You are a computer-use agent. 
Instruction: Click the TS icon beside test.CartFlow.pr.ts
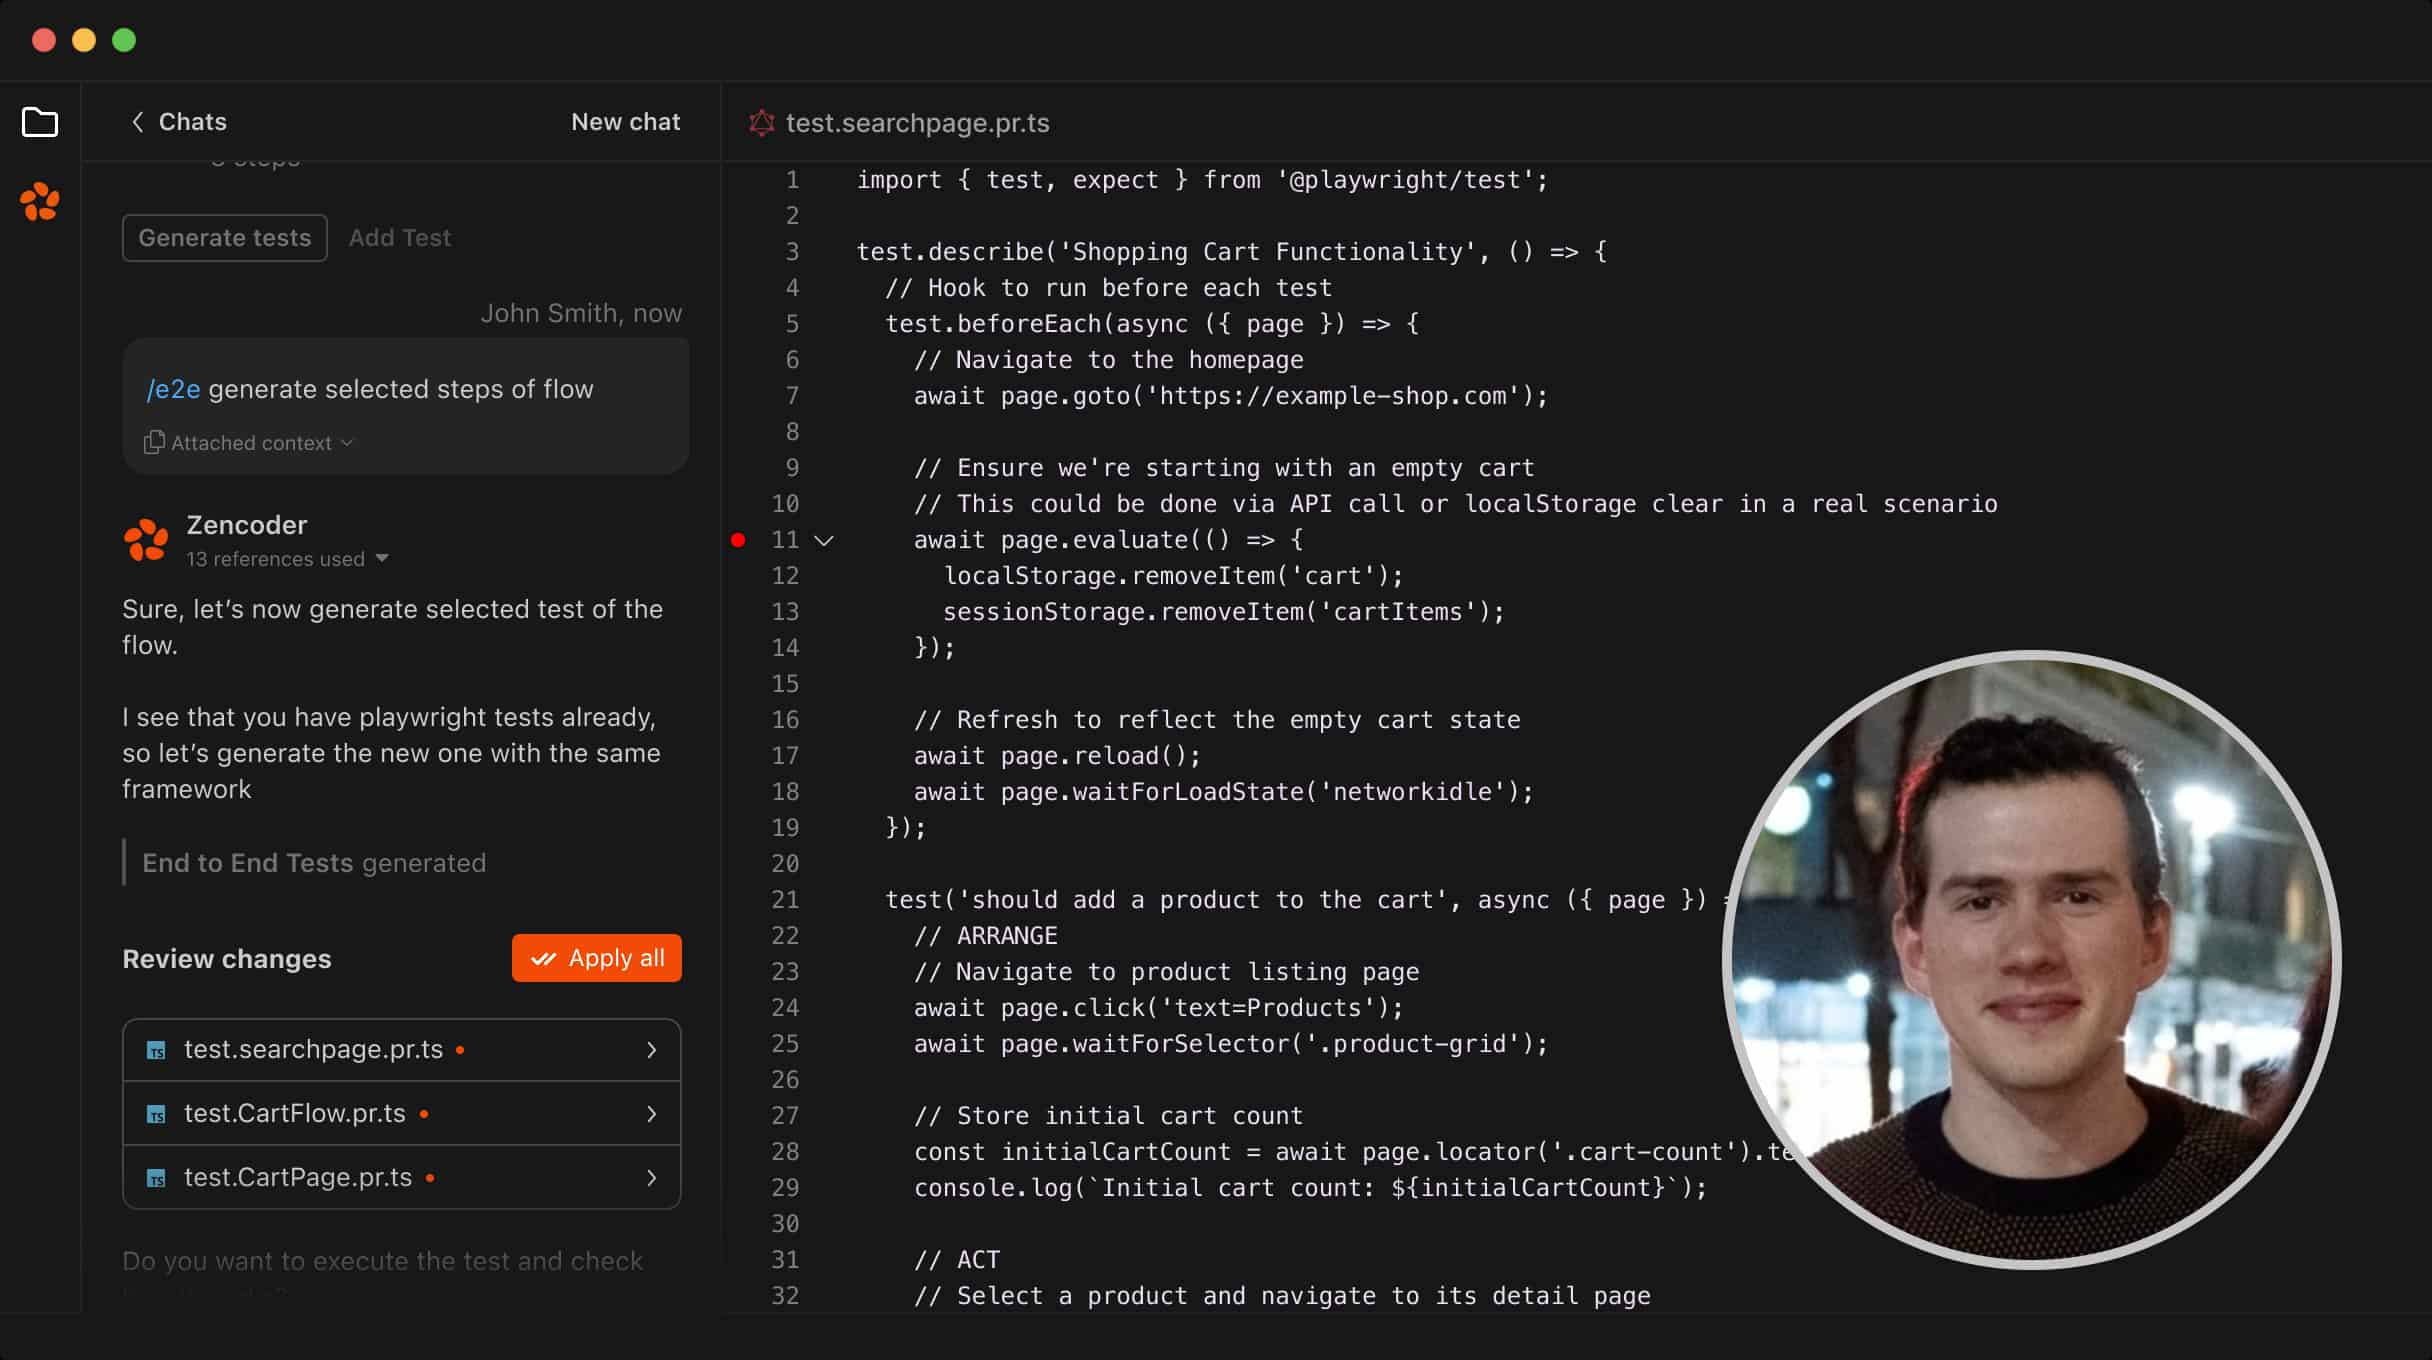(157, 1113)
